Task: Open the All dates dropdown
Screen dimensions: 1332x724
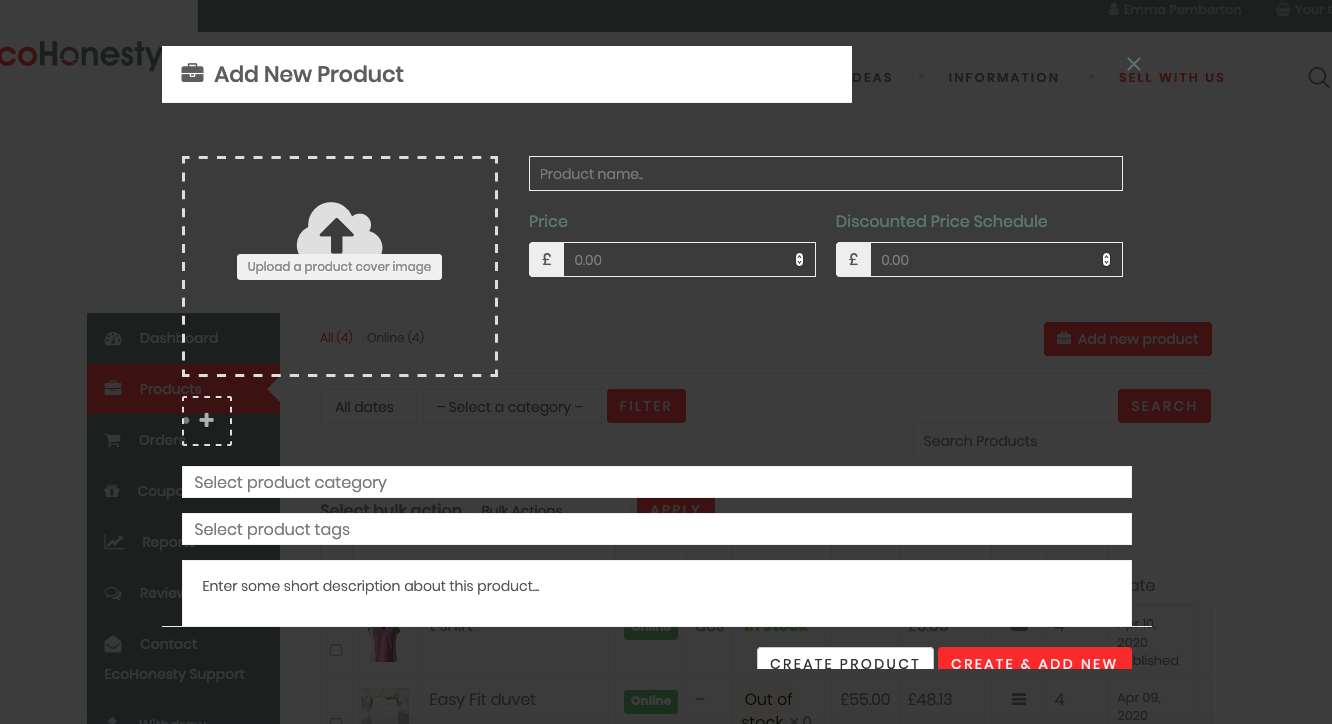Action: coord(368,407)
